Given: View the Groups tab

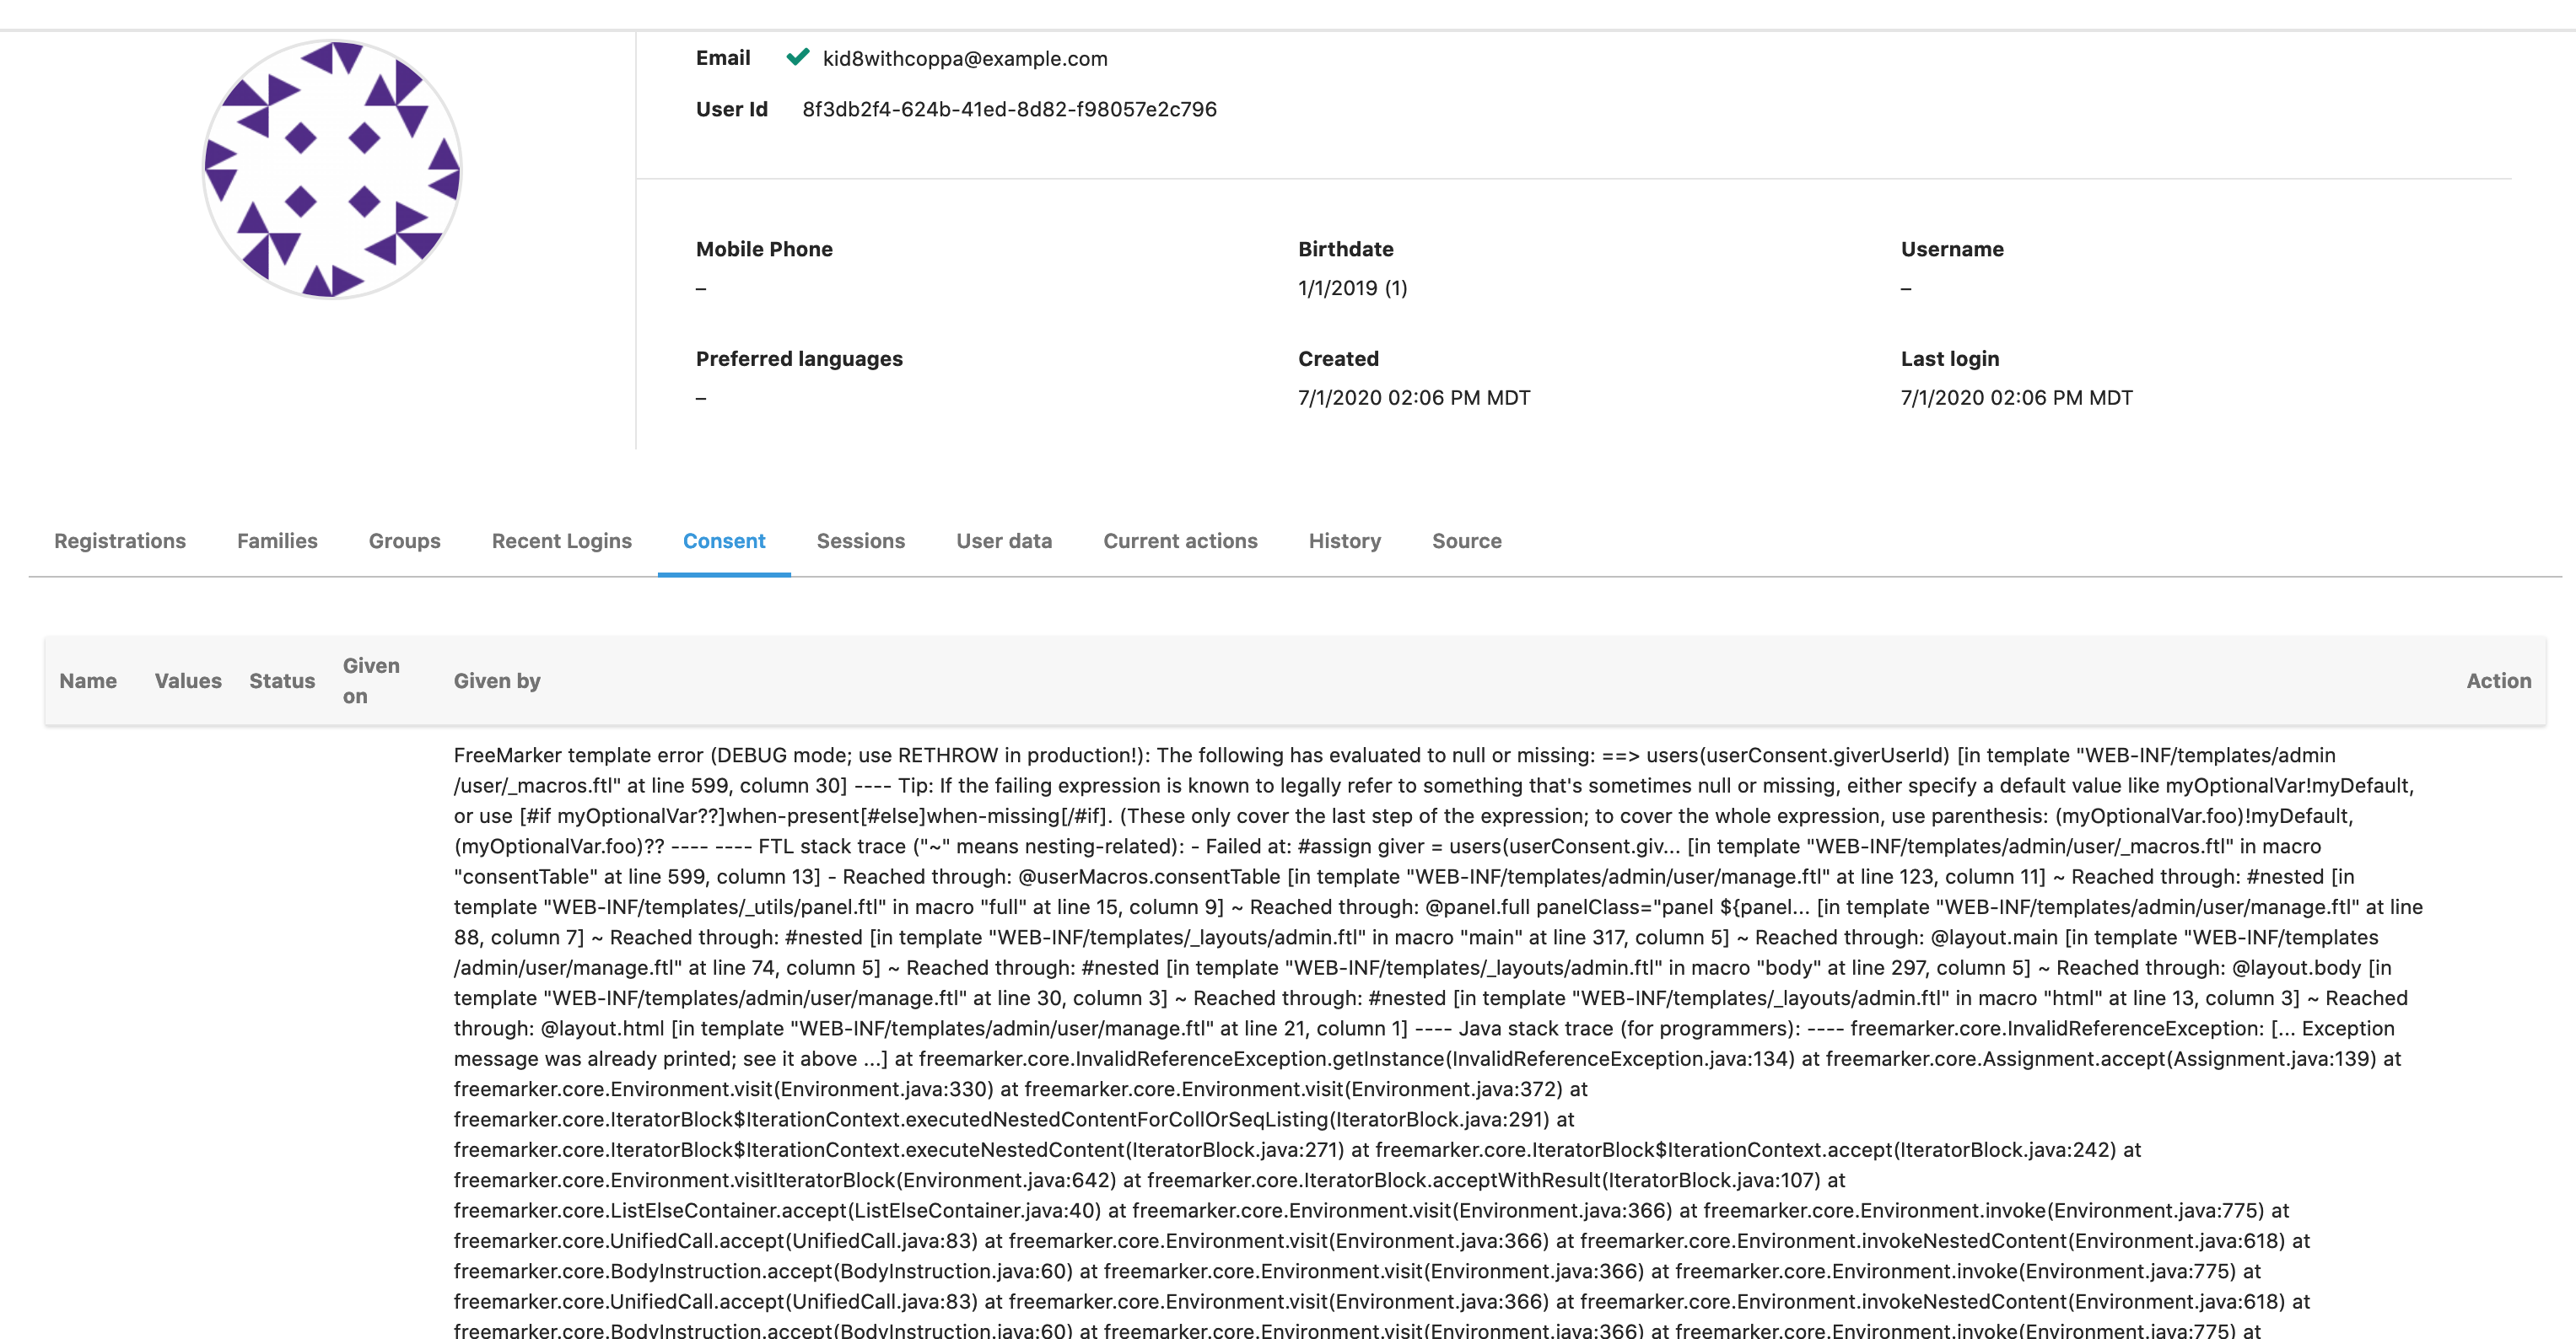Looking at the screenshot, I should click(404, 541).
